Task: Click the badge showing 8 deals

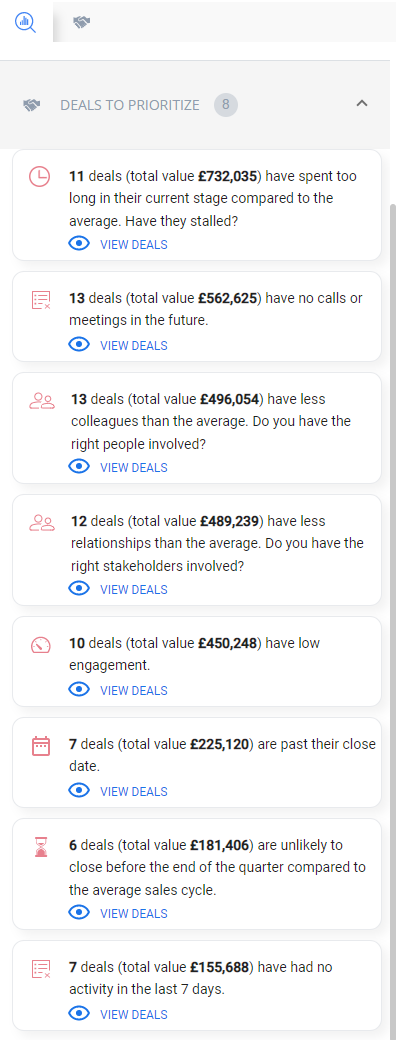Action: (x=226, y=104)
